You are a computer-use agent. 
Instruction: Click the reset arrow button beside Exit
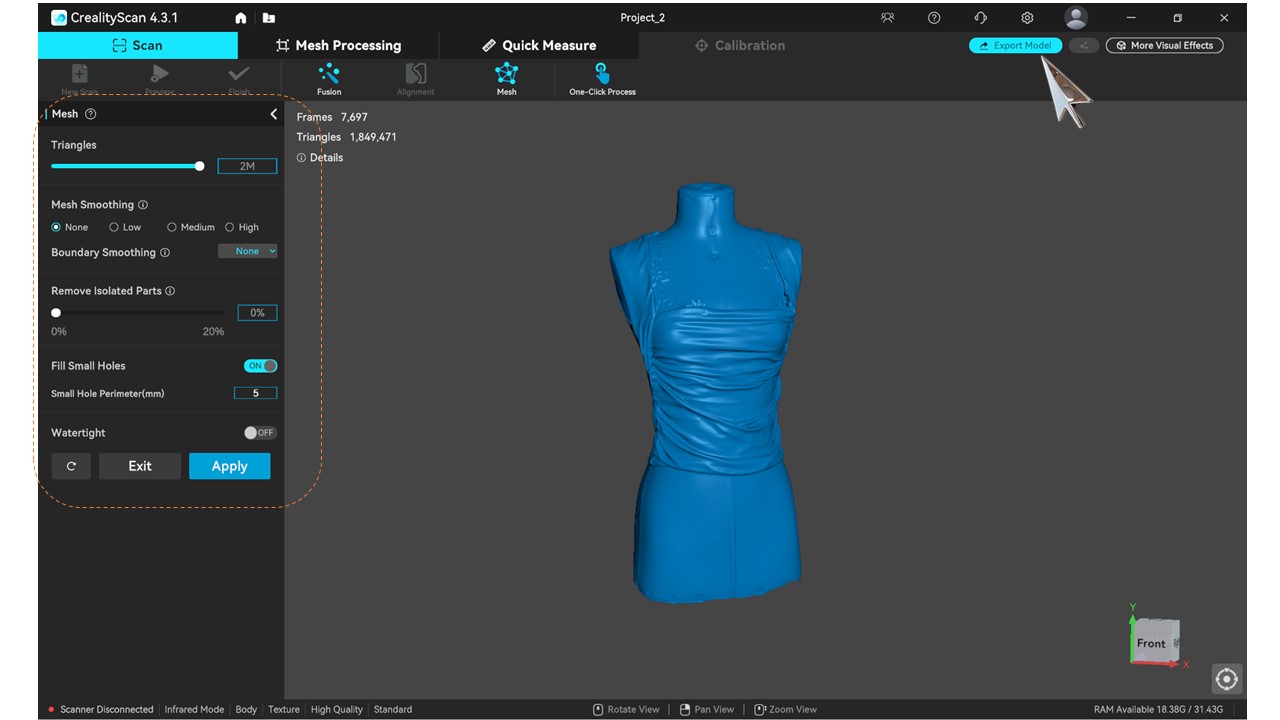tap(71, 466)
